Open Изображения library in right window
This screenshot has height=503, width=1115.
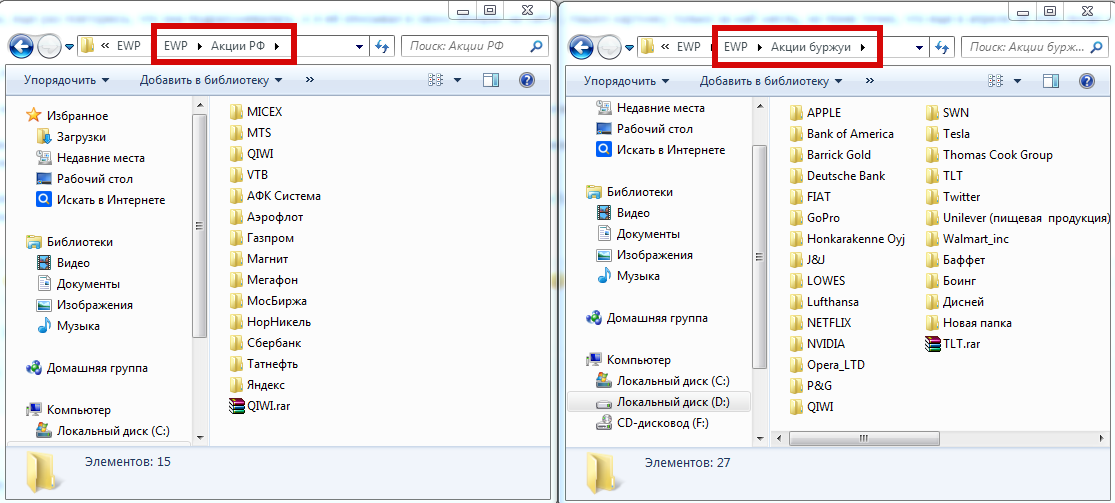[644, 255]
